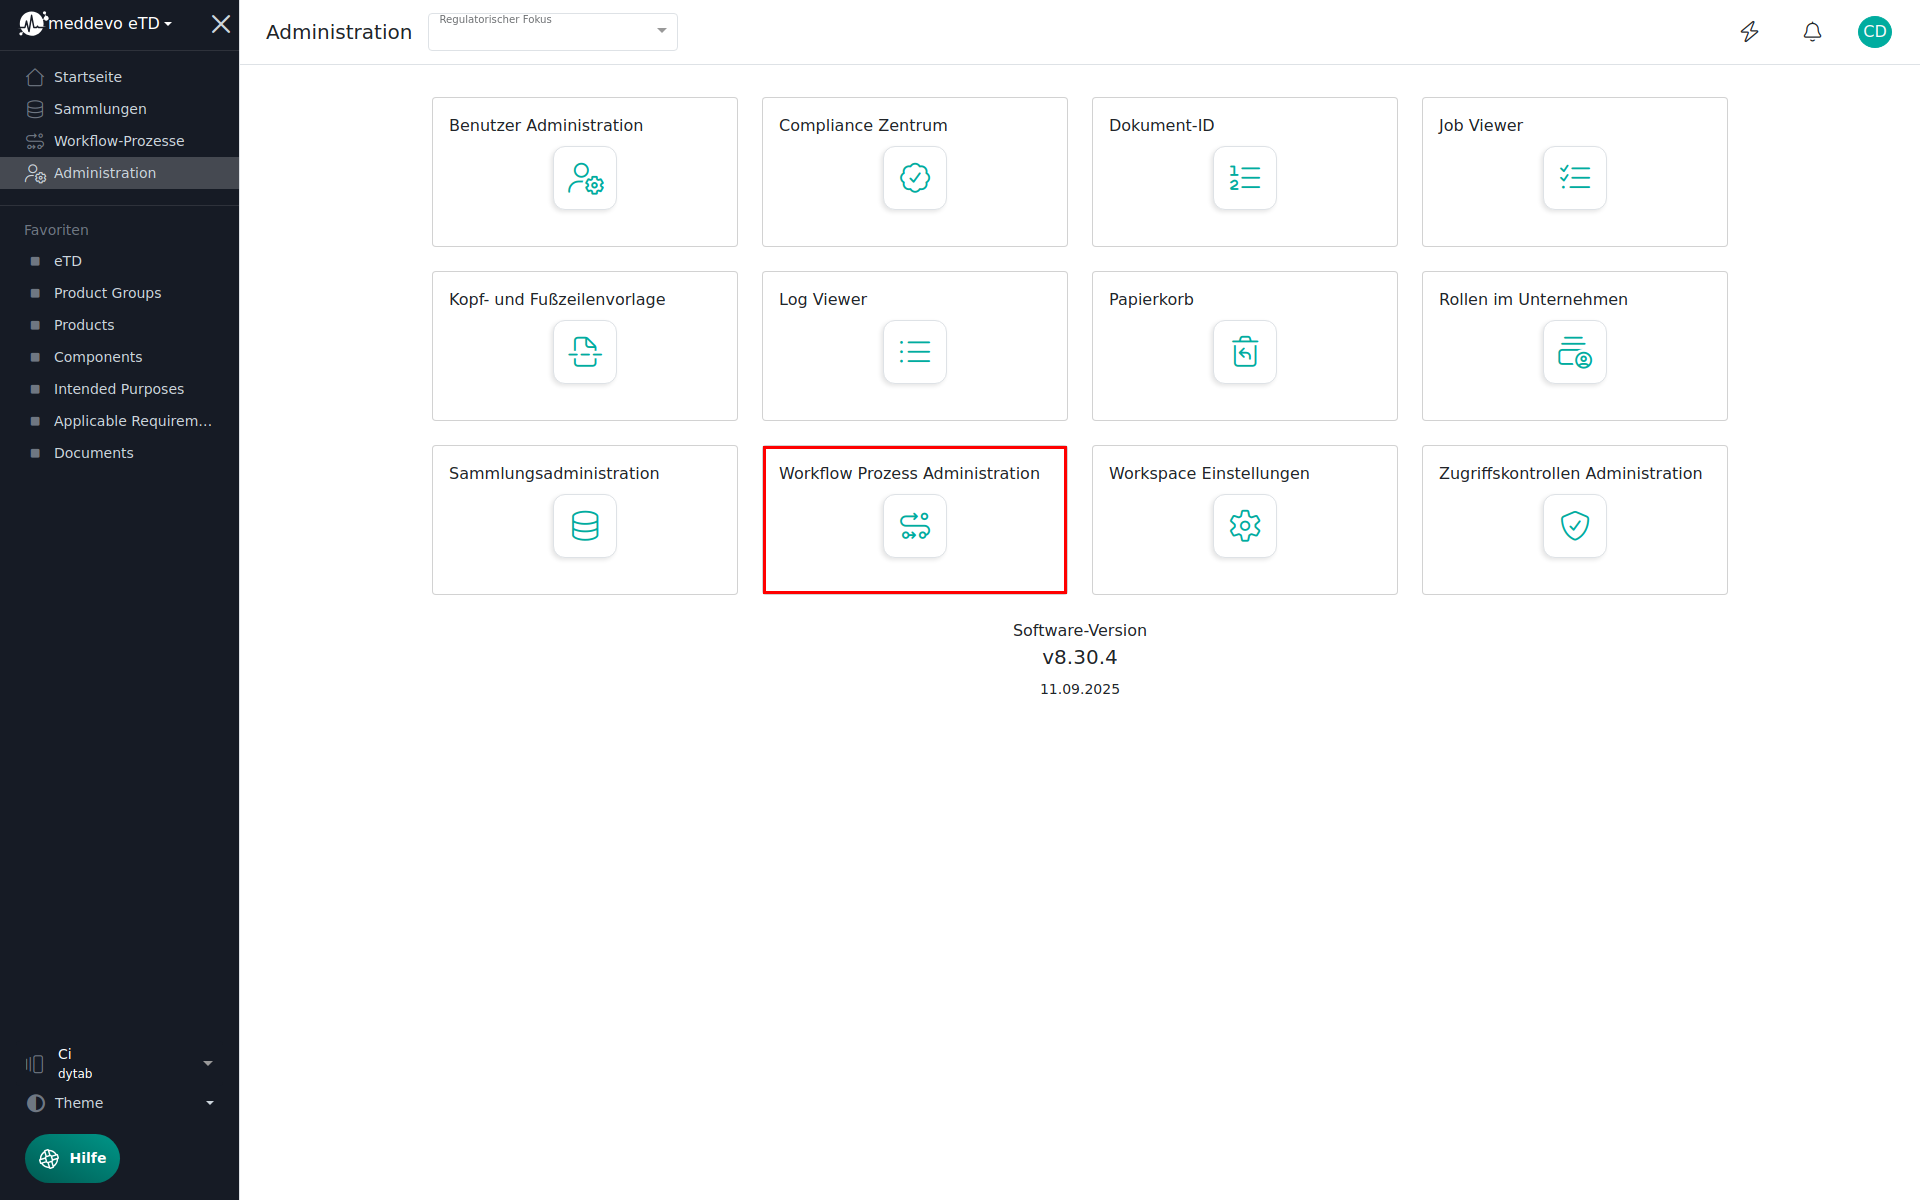Screen dimensions: 1920x1200
Task: Click the date 11.09.2025 text
Action: click(1080, 689)
